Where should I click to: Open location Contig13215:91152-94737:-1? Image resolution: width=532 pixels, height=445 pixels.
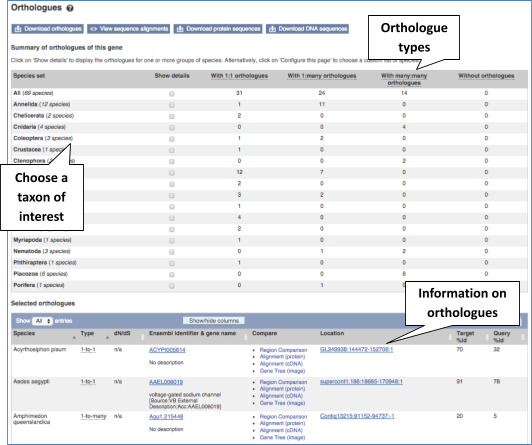[357, 416]
